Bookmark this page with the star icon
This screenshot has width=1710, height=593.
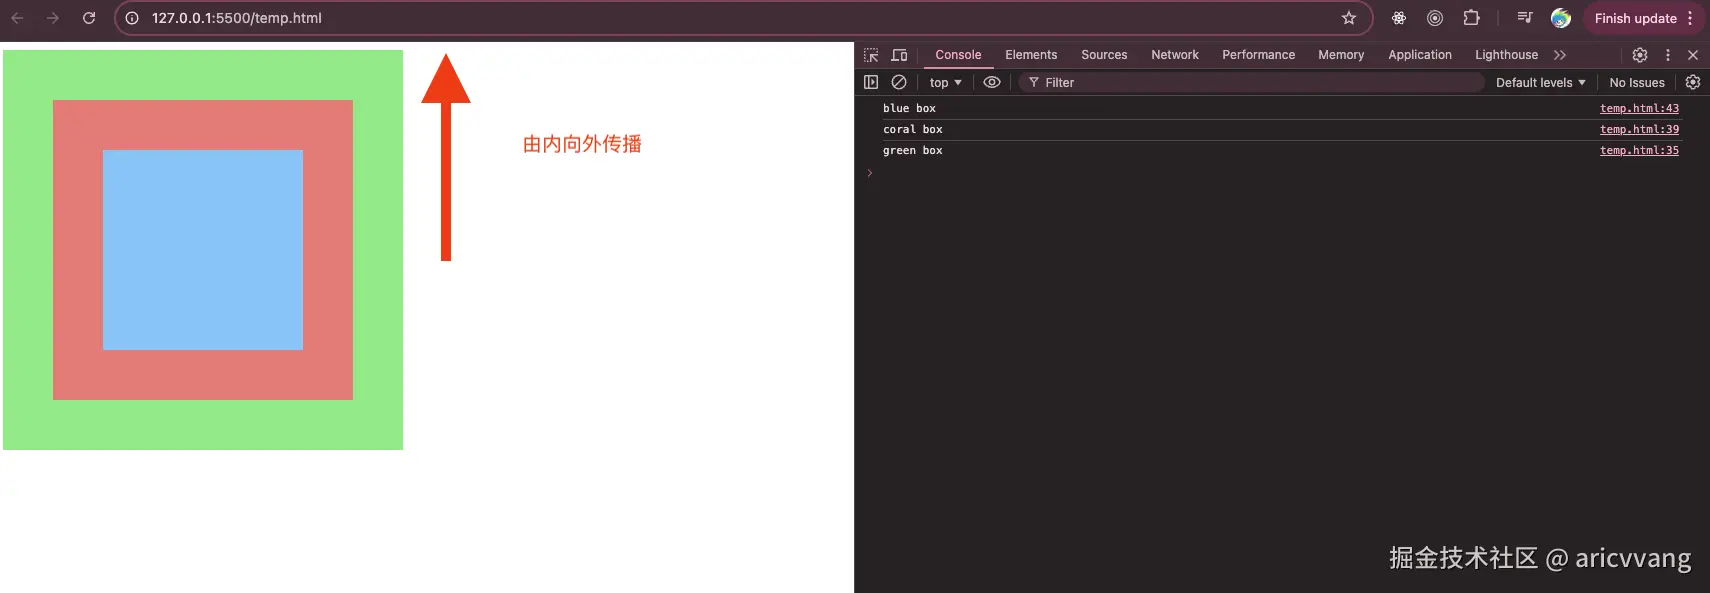(1349, 18)
